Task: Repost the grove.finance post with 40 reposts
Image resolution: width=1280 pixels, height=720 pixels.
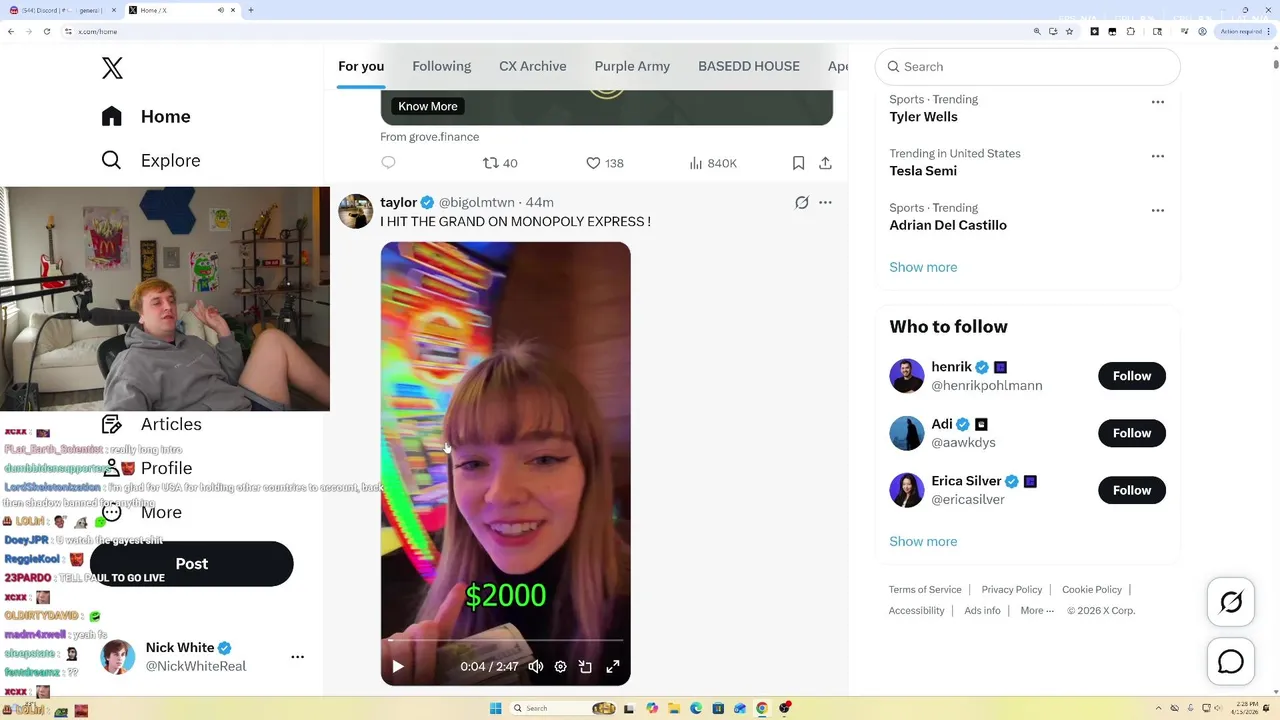Action: pos(500,163)
